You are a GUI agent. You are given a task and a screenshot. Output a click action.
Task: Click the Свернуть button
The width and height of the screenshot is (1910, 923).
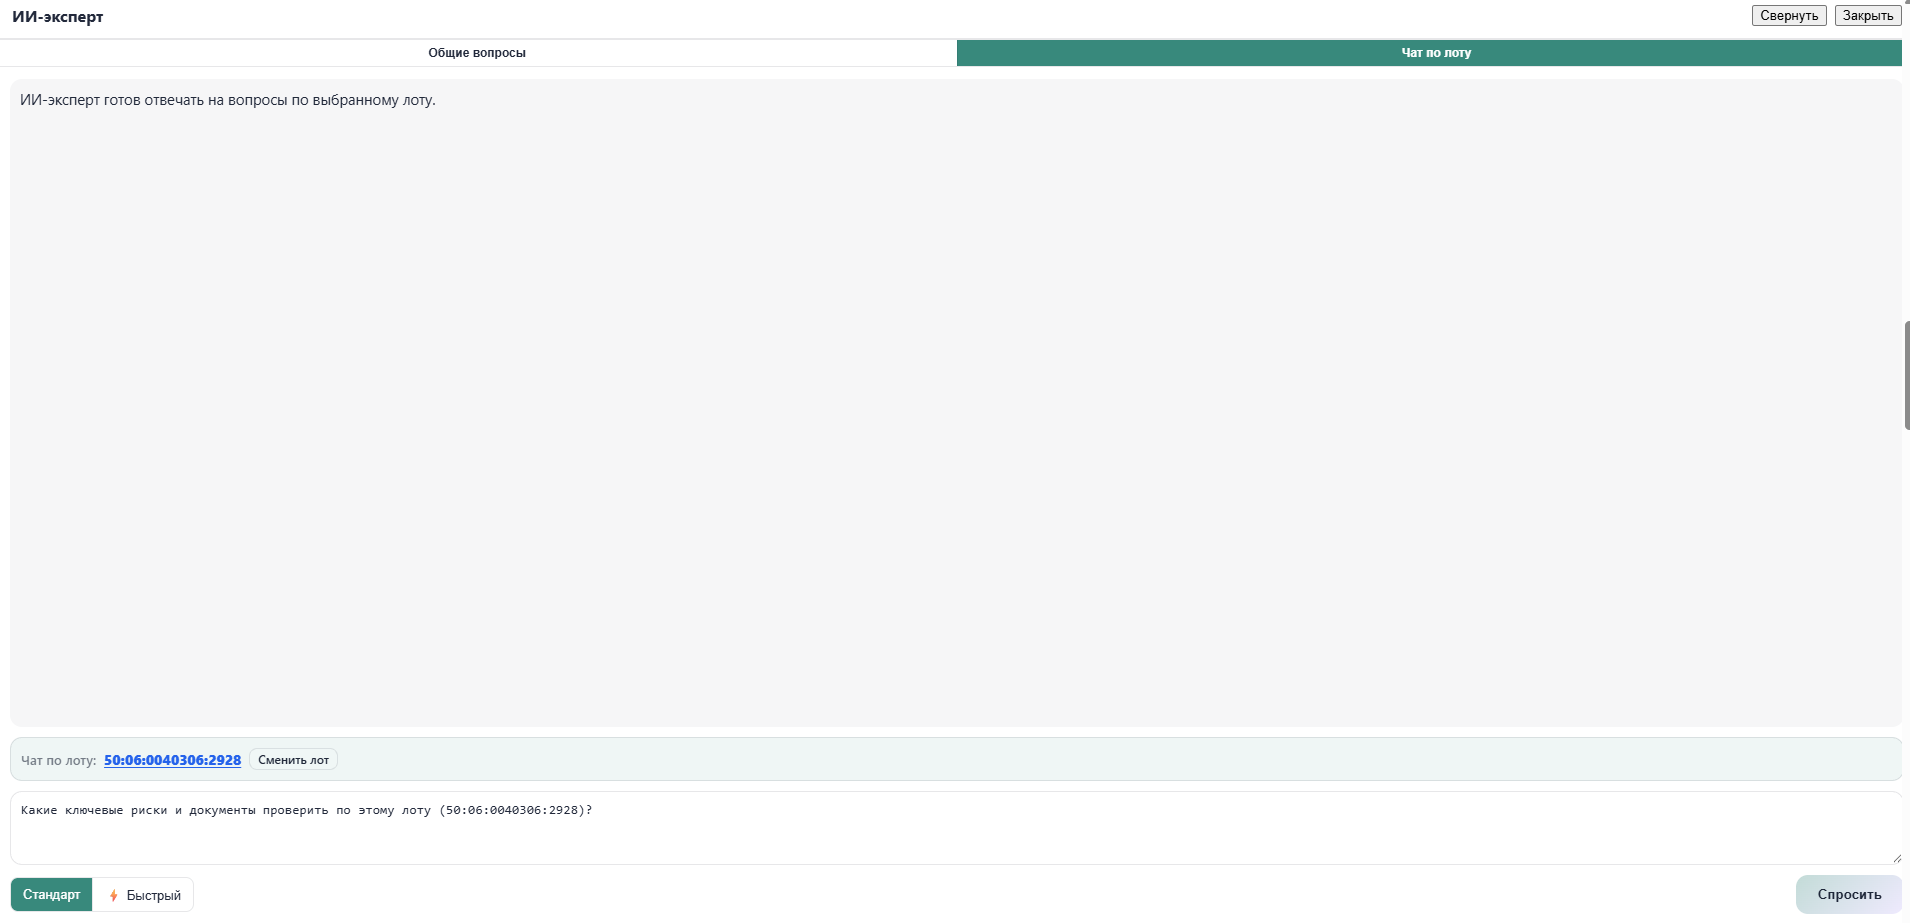pyautogui.click(x=1789, y=16)
